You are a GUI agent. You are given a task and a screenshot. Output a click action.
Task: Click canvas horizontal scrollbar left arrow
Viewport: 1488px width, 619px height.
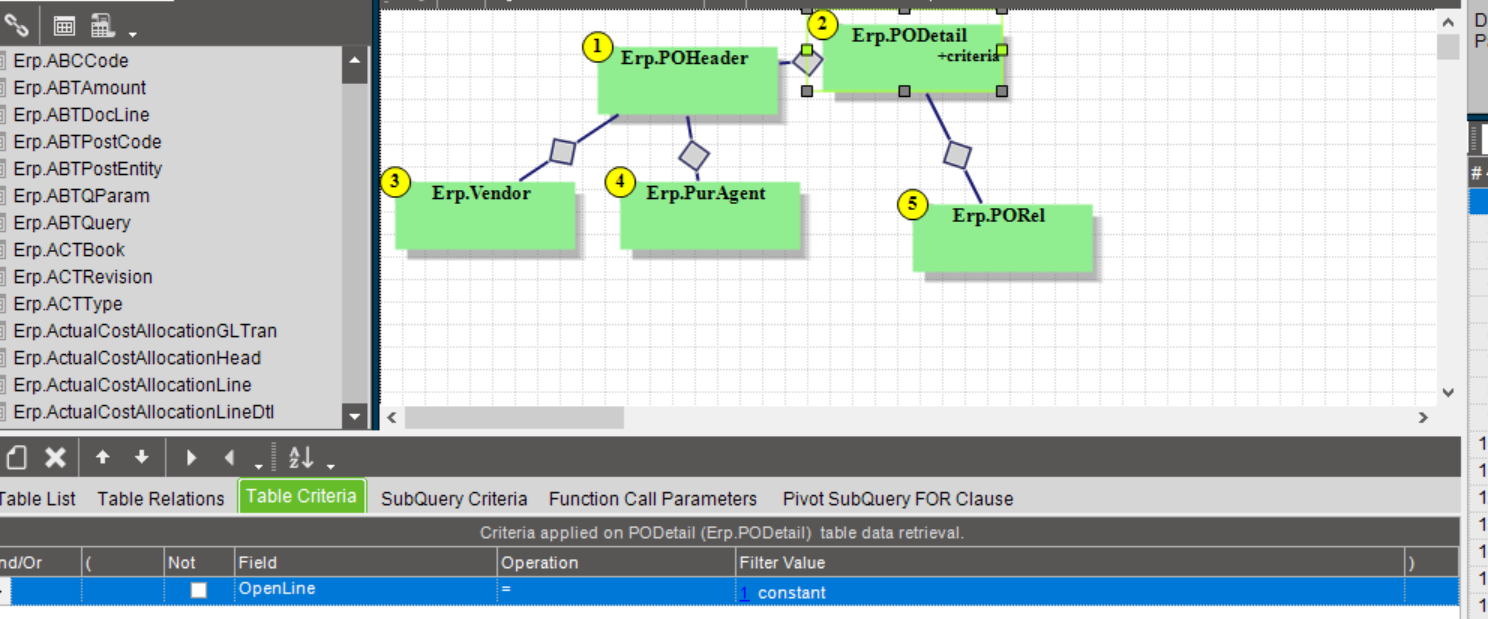click(392, 418)
